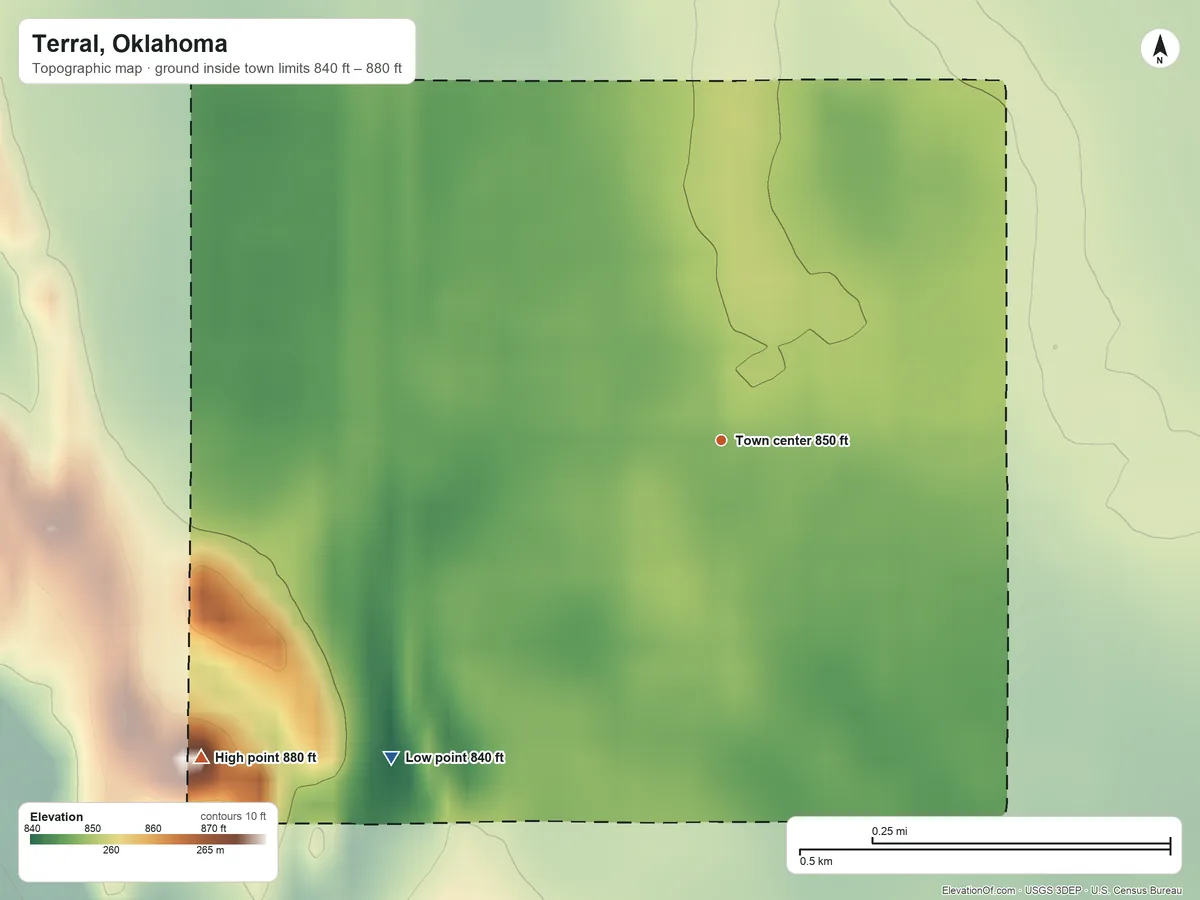Click the 'Town center 850 ft' label
Screen dimensions: 1200x900
(791, 440)
